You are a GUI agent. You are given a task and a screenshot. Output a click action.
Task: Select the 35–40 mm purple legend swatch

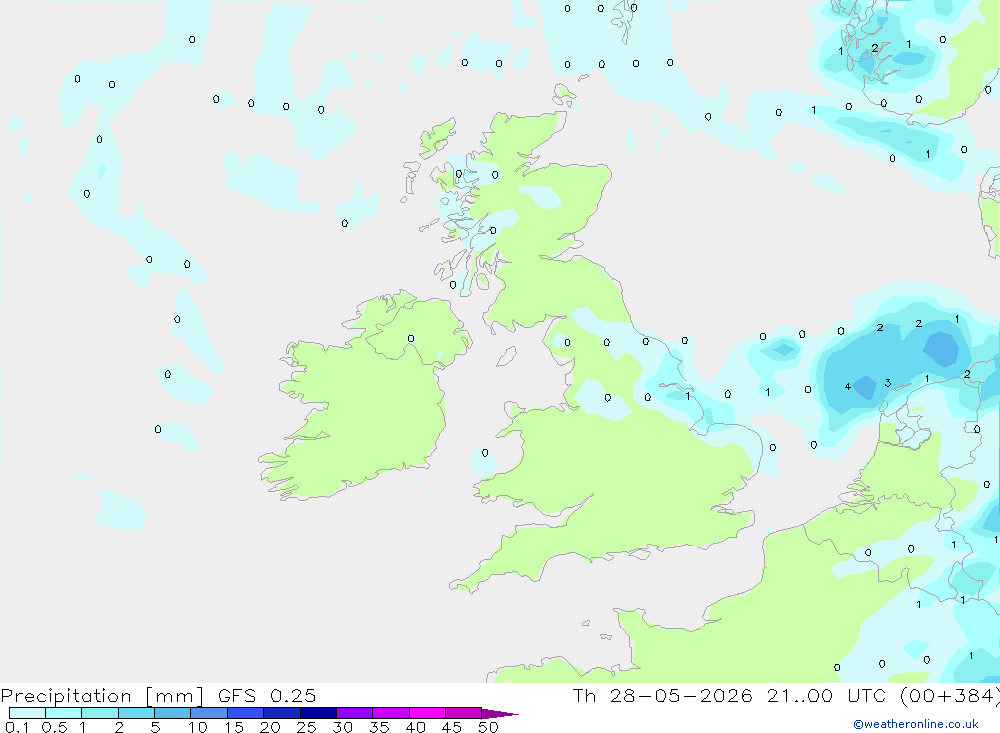(390, 713)
